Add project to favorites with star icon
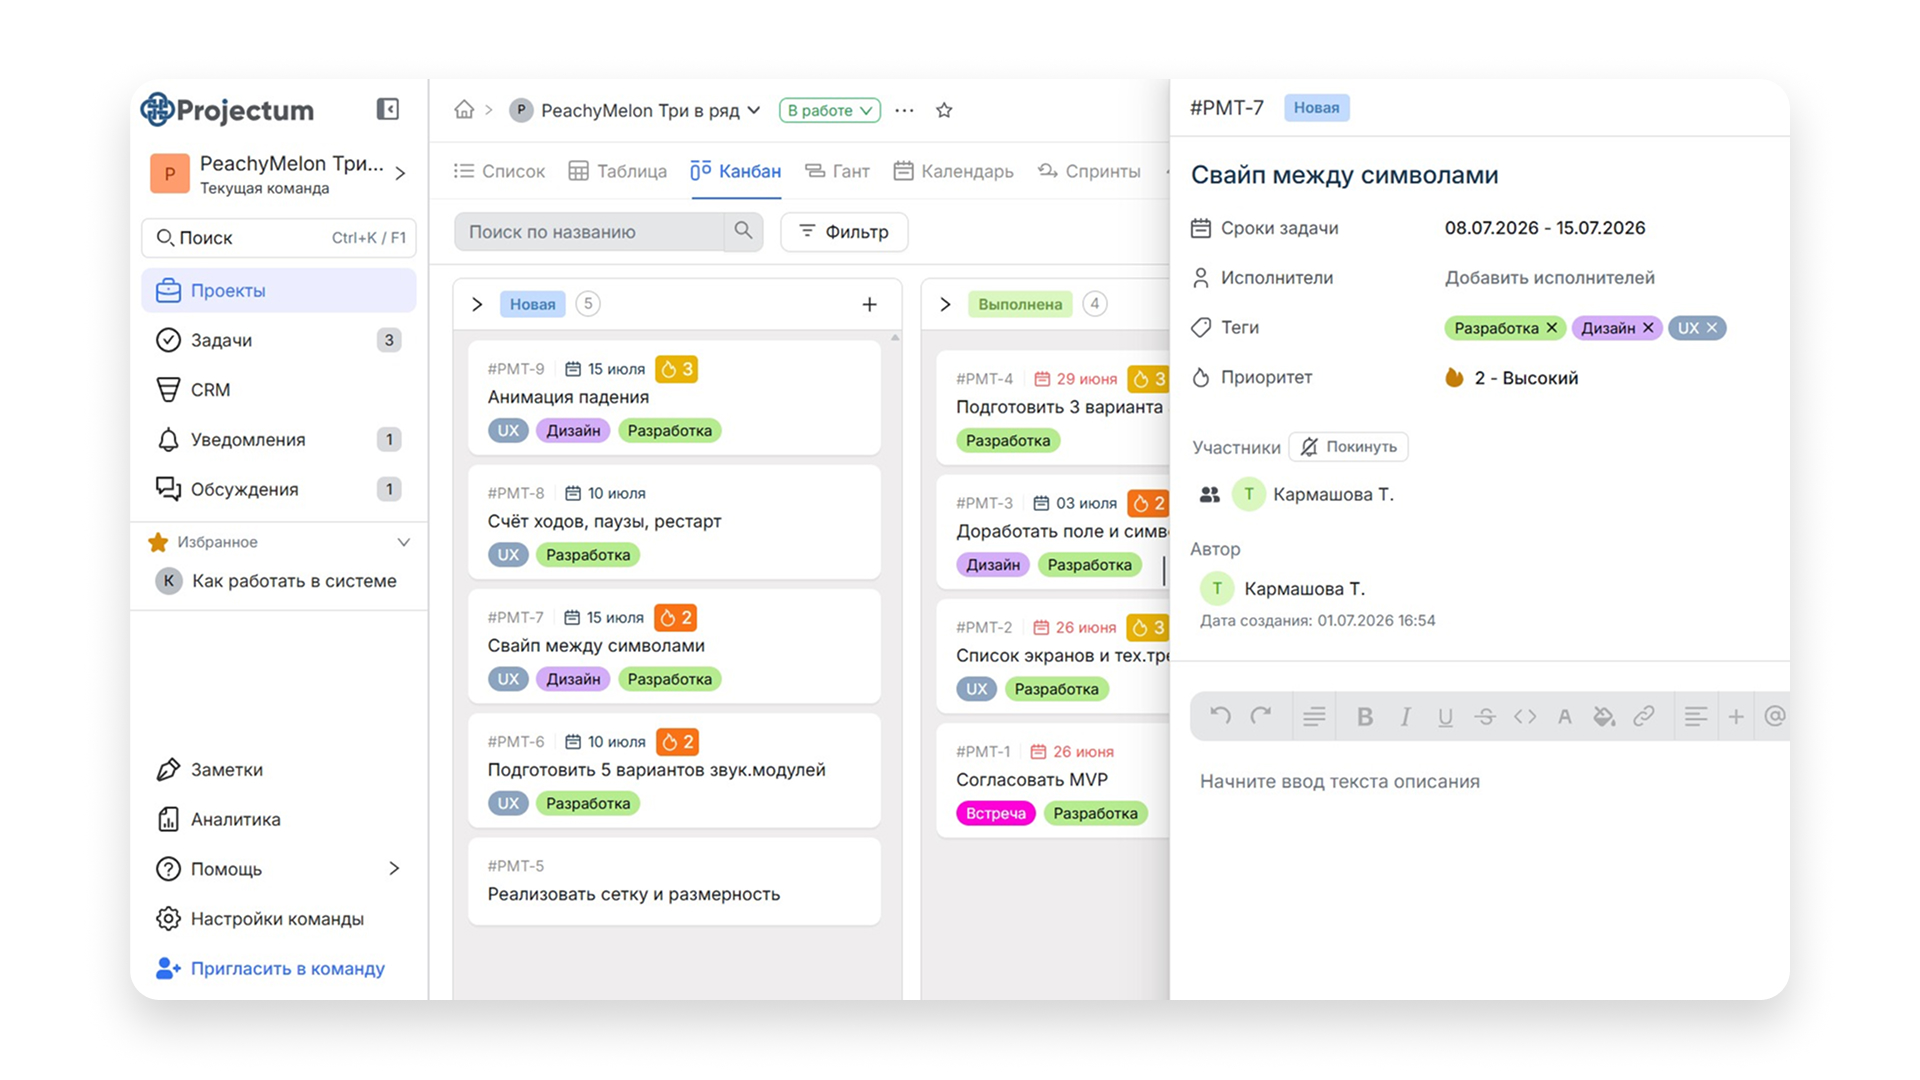Image resolution: width=1920 pixels, height=1080 pixels. tap(944, 110)
